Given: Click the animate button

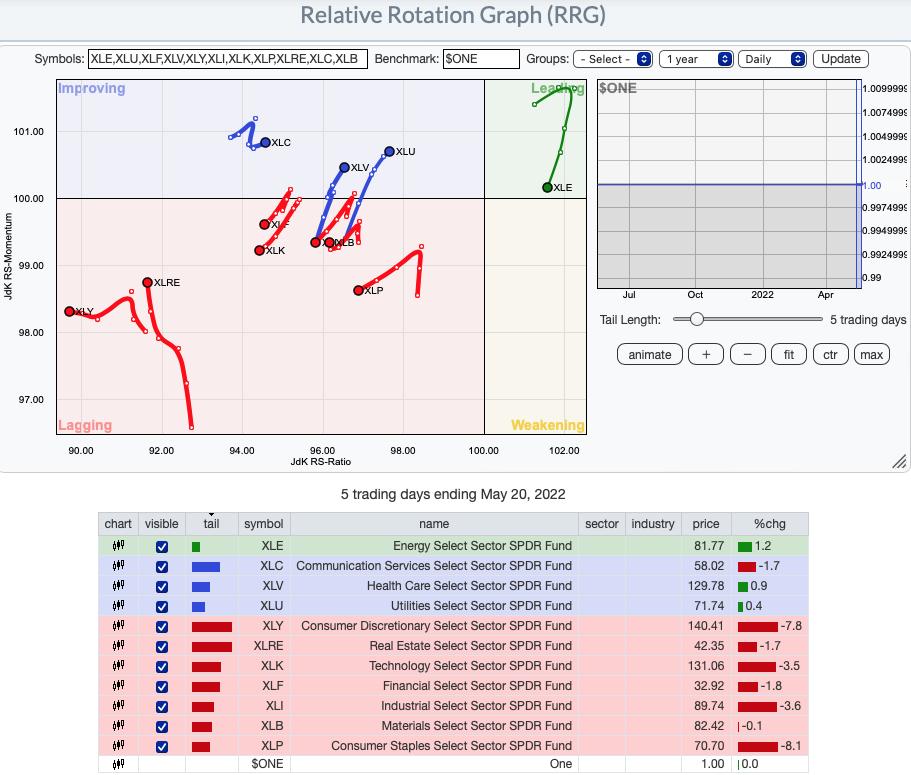Looking at the screenshot, I should [650, 354].
